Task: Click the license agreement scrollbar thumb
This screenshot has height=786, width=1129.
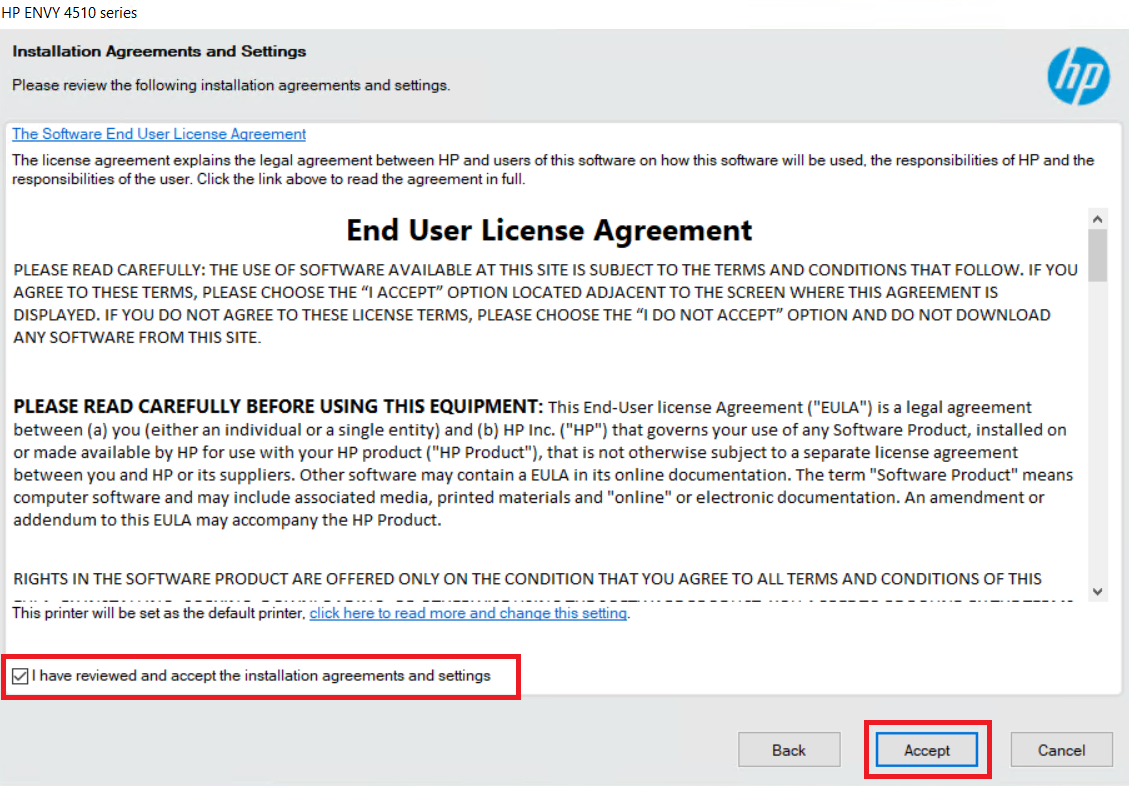Action: [x=1098, y=255]
